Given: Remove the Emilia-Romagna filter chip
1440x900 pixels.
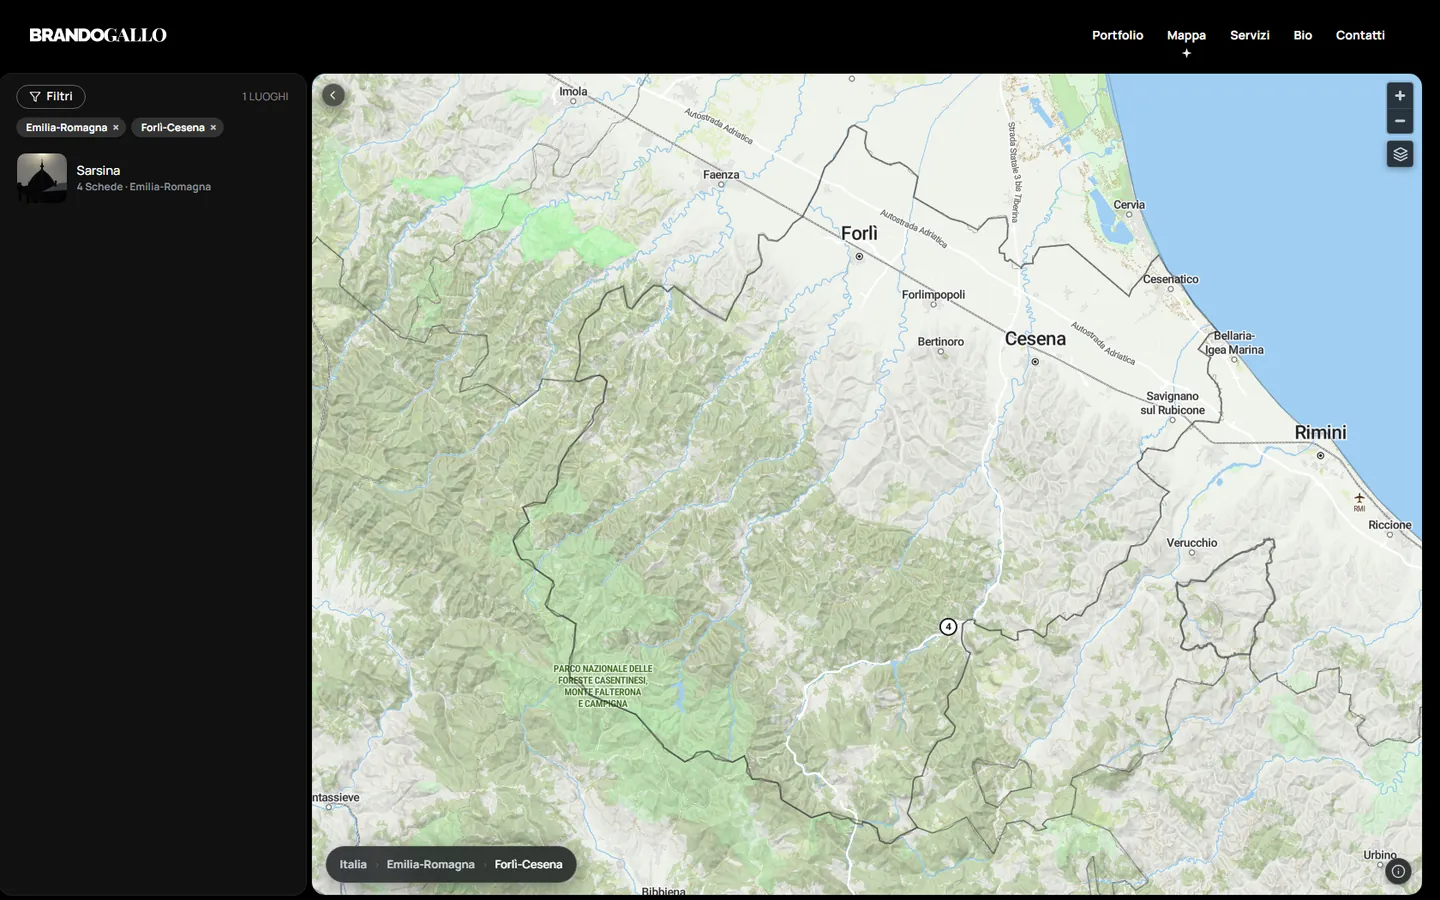Looking at the screenshot, I should (116, 128).
